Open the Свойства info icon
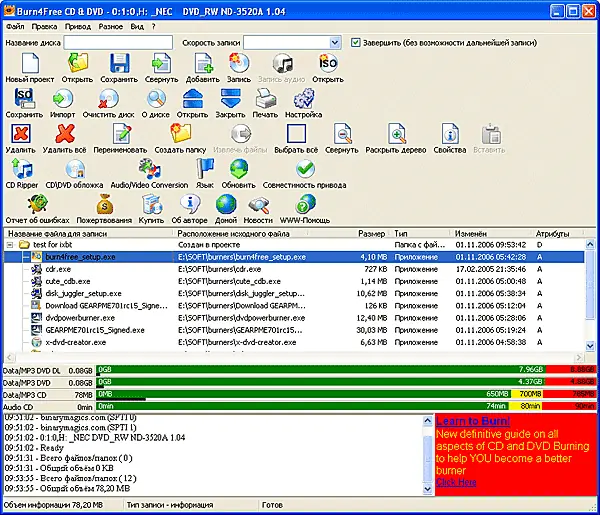This screenshot has width=600, height=515. (x=450, y=134)
